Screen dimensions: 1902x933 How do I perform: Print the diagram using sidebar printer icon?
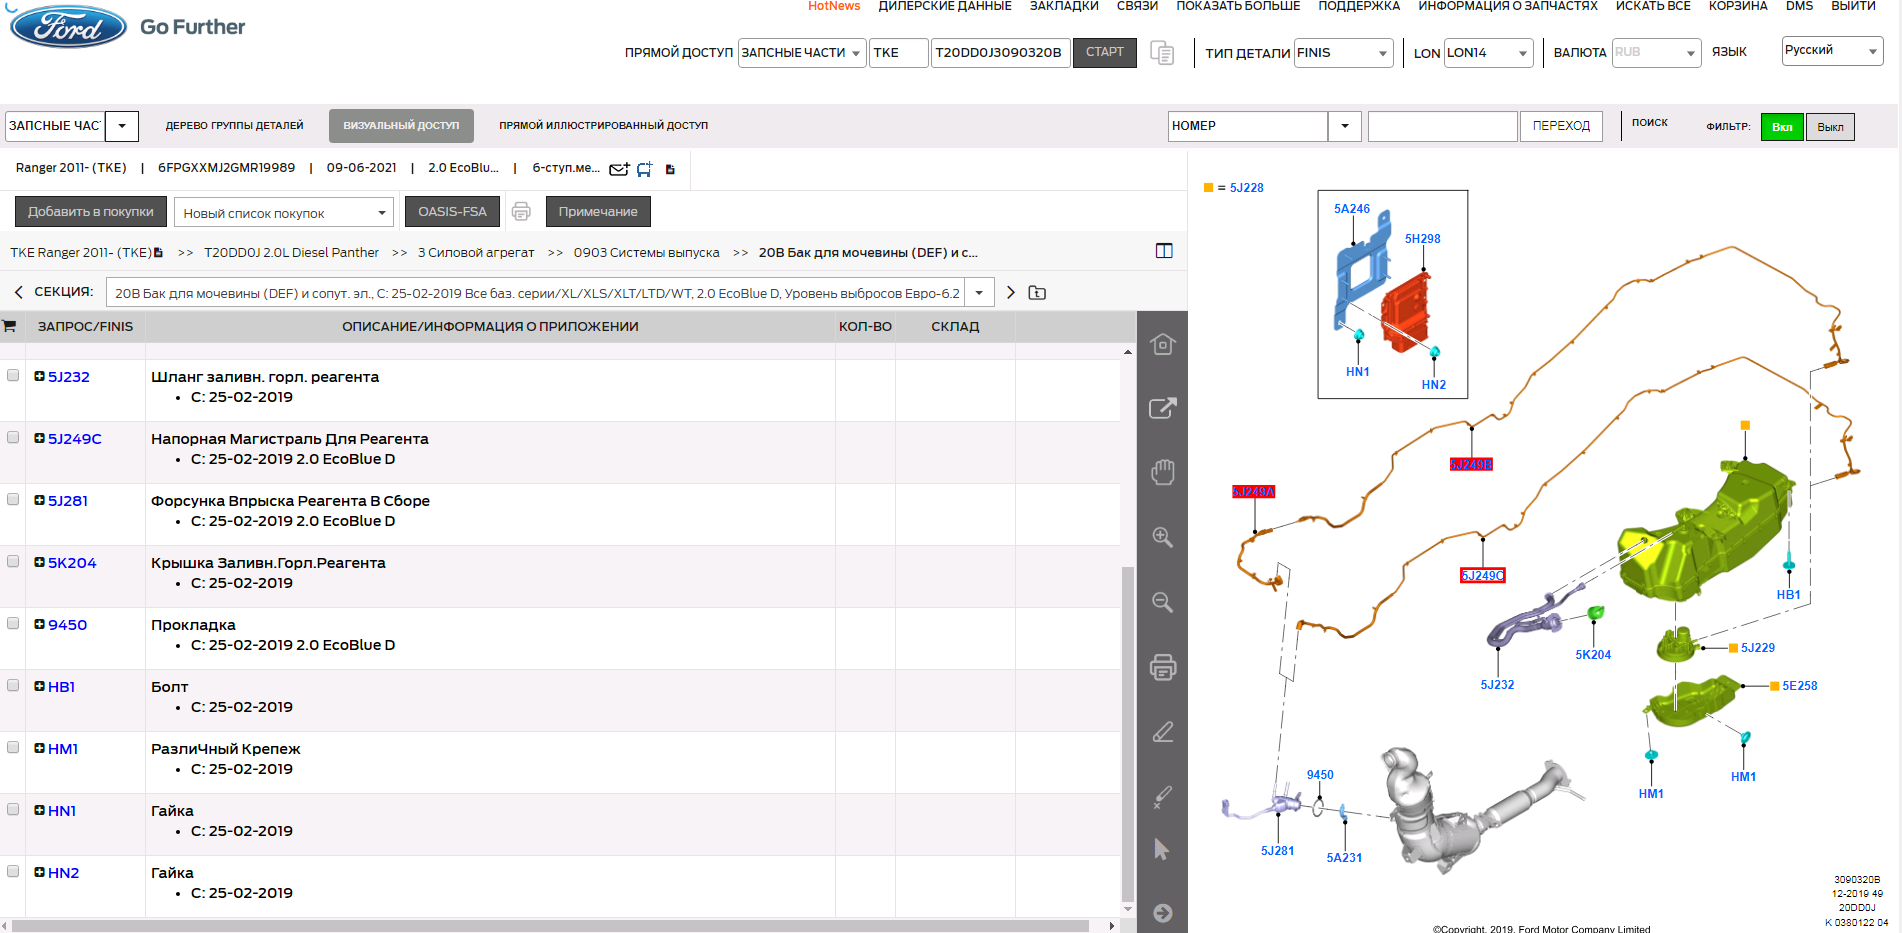pyautogui.click(x=1162, y=667)
